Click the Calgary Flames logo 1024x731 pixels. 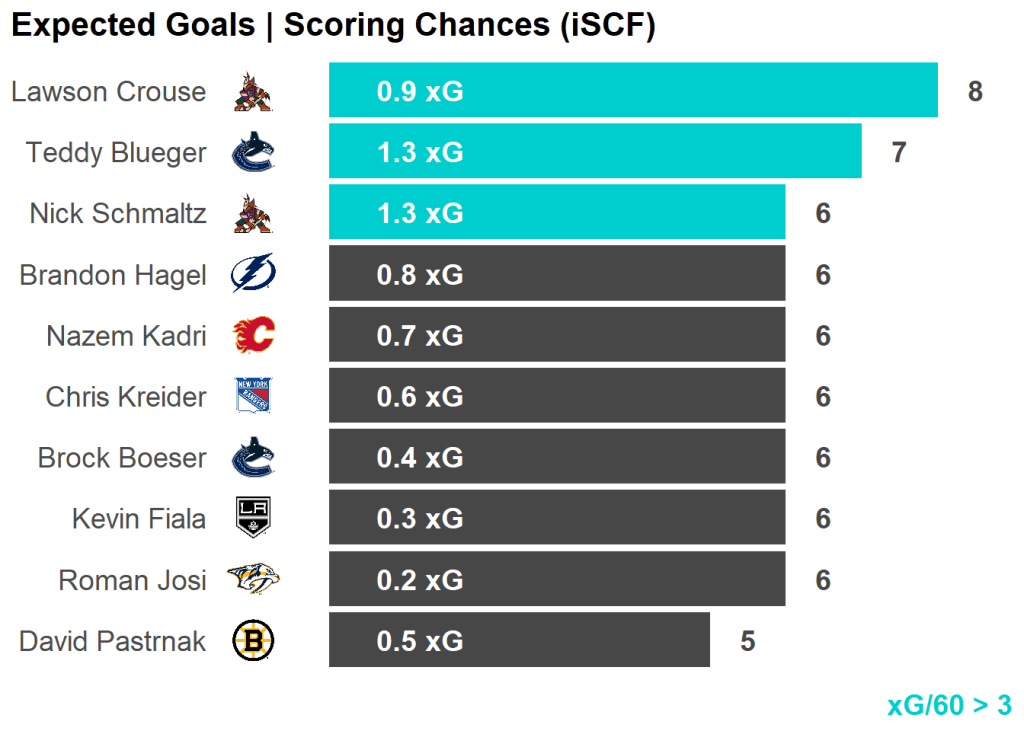(x=252, y=336)
